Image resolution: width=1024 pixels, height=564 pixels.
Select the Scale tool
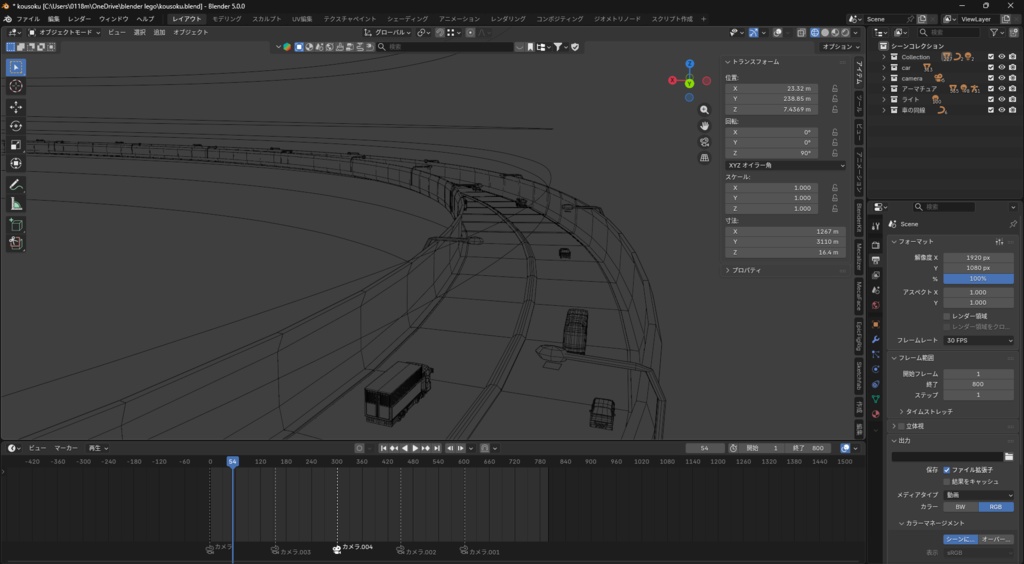pyautogui.click(x=16, y=145)
